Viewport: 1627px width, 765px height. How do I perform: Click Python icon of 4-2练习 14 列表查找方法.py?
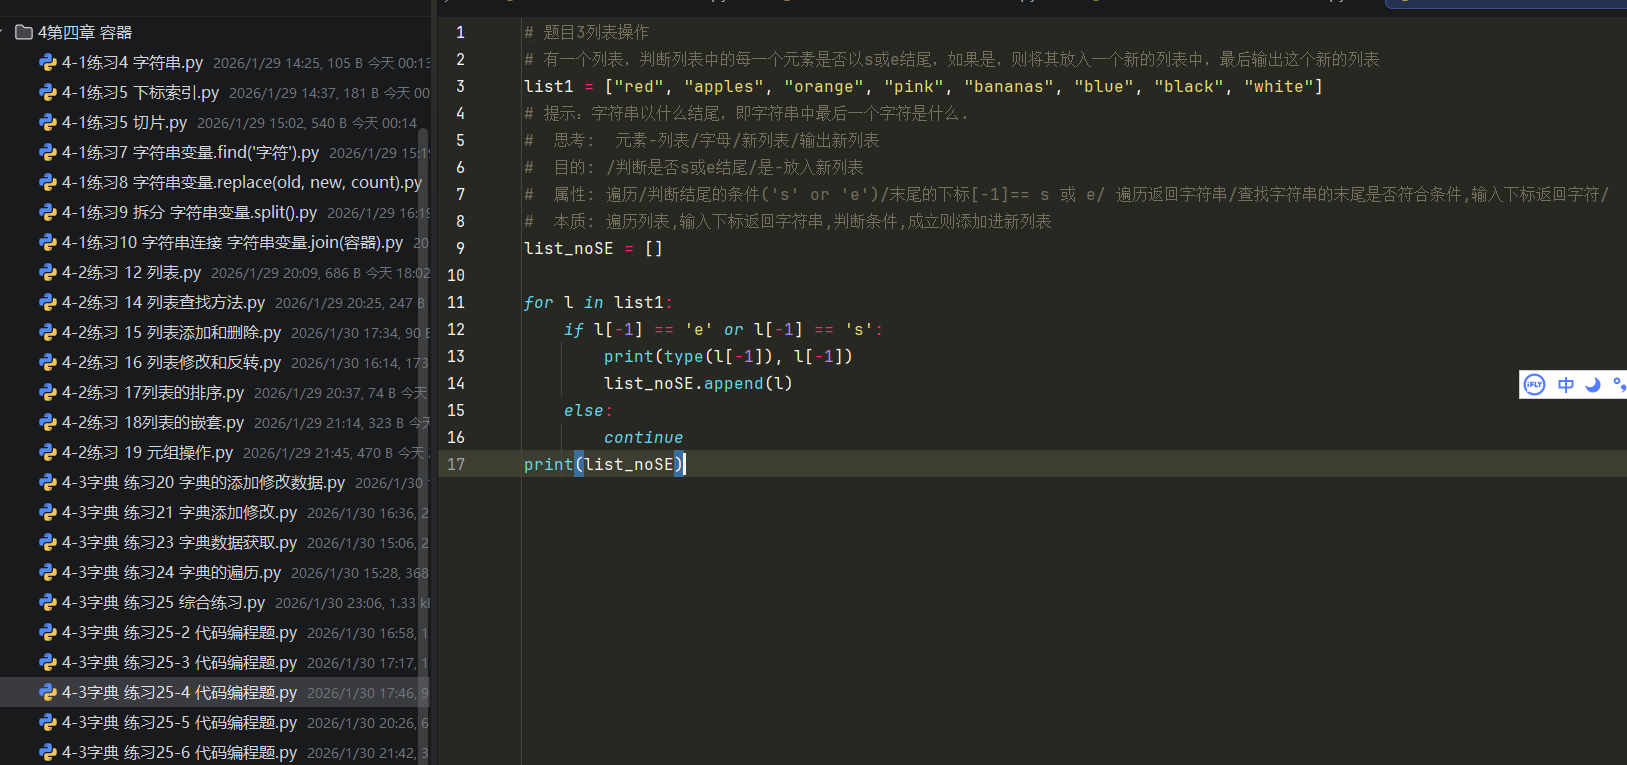click(x=47, y=302)
